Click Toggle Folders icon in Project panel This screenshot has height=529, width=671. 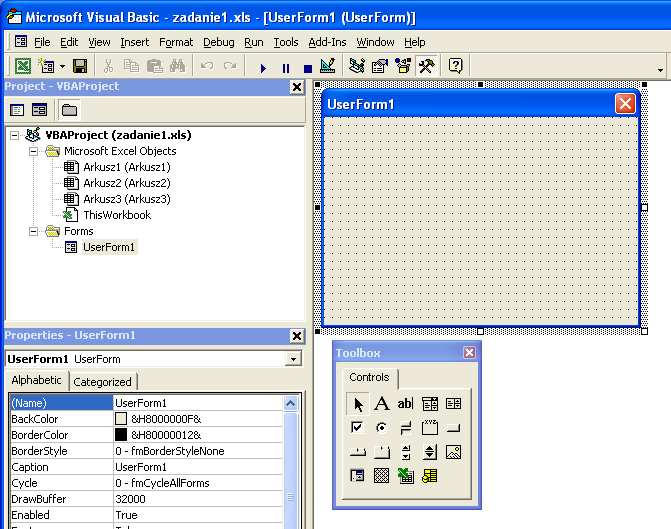point(69,110)
